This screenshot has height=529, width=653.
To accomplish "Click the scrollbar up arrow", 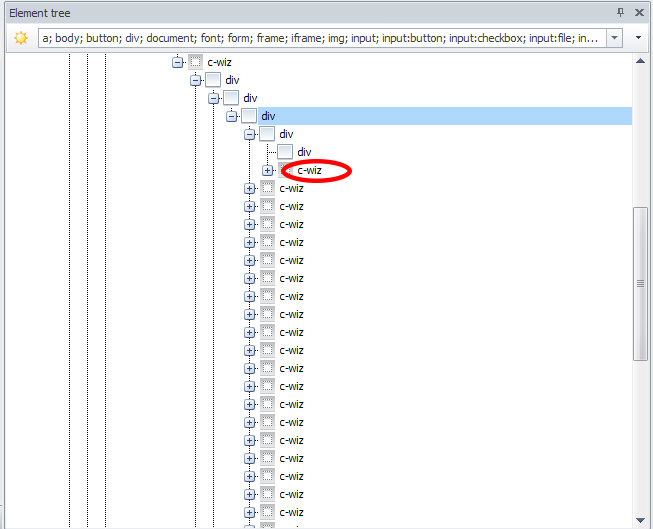I will click(x=641, y=61).
